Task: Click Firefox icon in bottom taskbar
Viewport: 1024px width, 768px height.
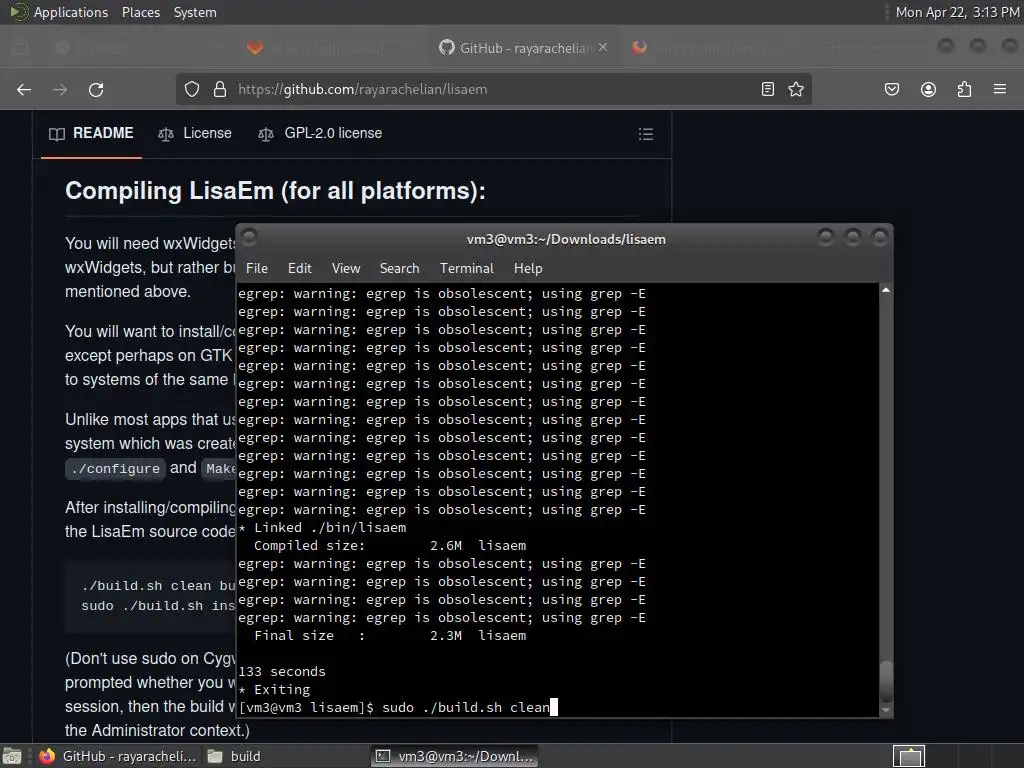Action: 47,756
